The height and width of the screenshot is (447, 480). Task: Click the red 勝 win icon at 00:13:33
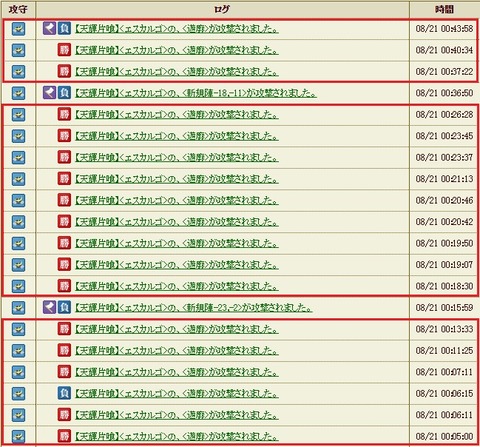pos(64,329)
